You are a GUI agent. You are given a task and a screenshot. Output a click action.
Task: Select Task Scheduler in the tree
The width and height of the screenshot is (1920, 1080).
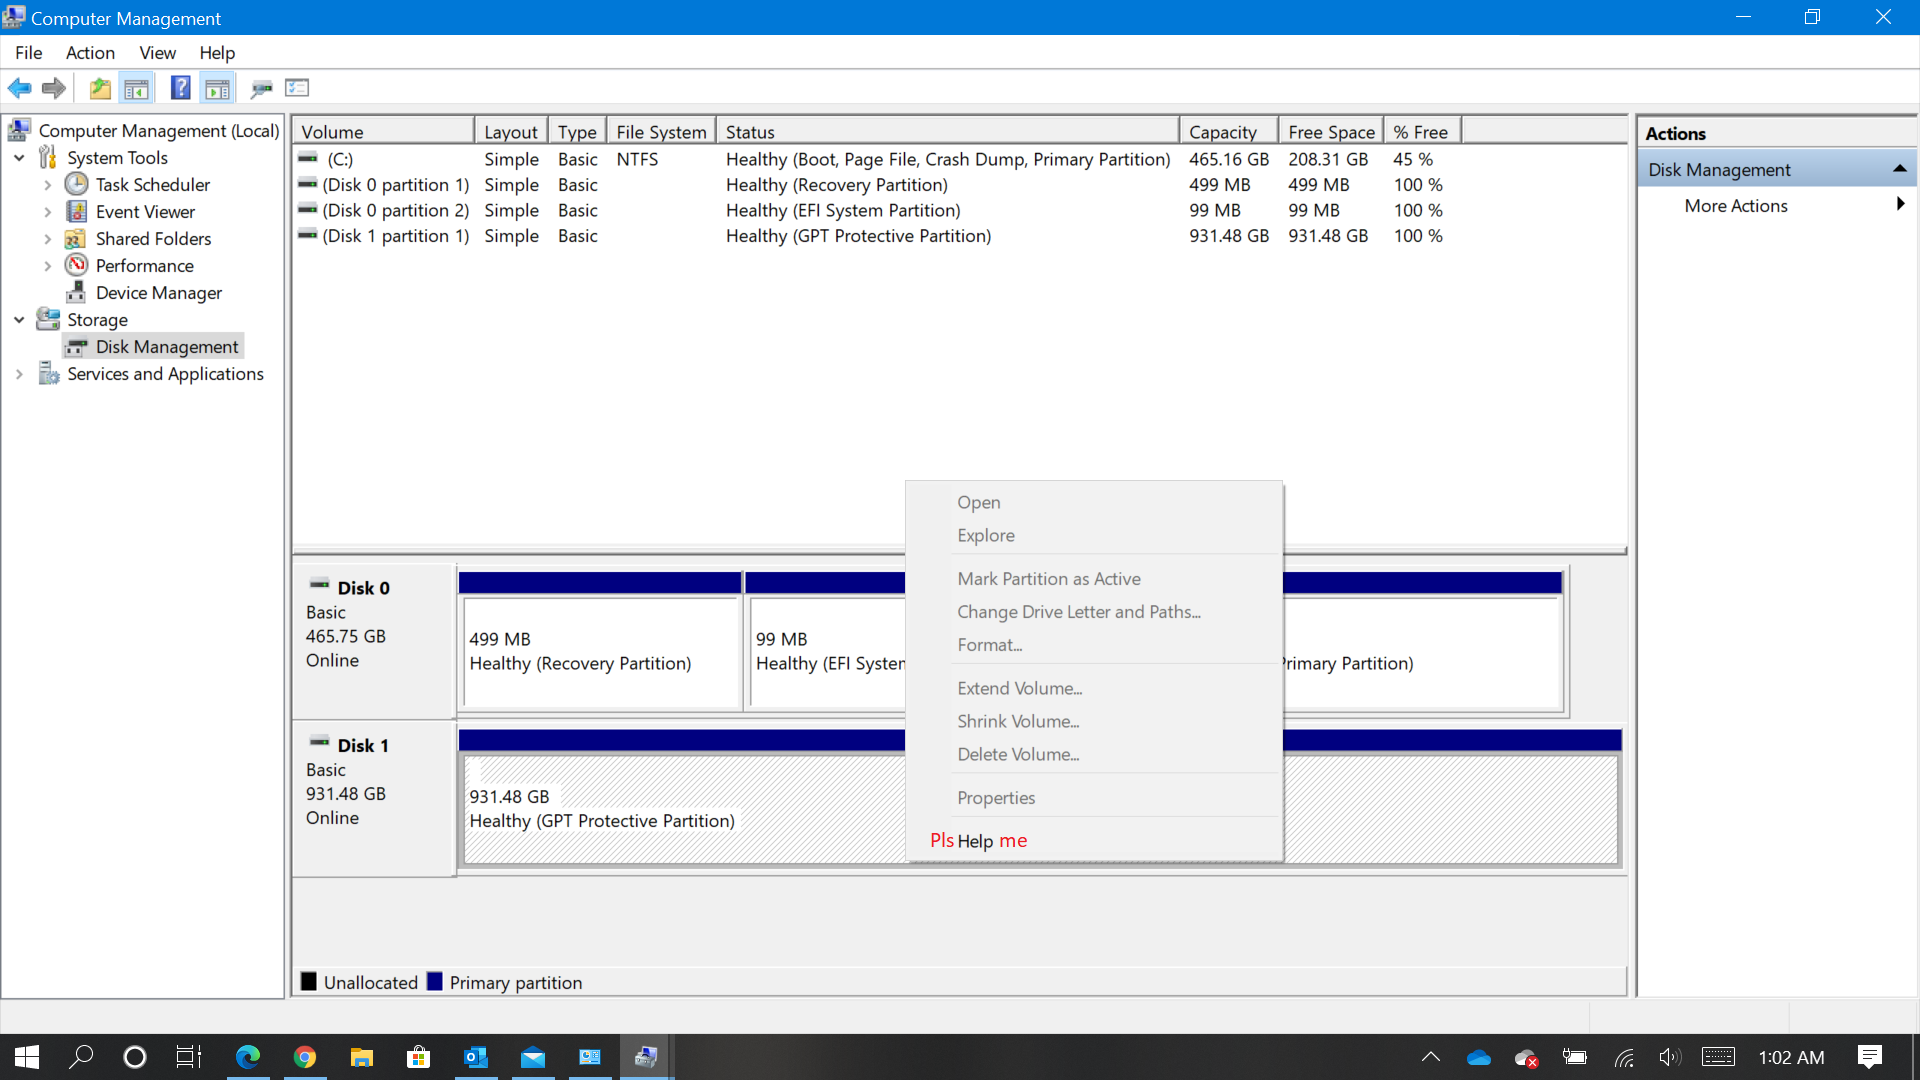[152, 184]
